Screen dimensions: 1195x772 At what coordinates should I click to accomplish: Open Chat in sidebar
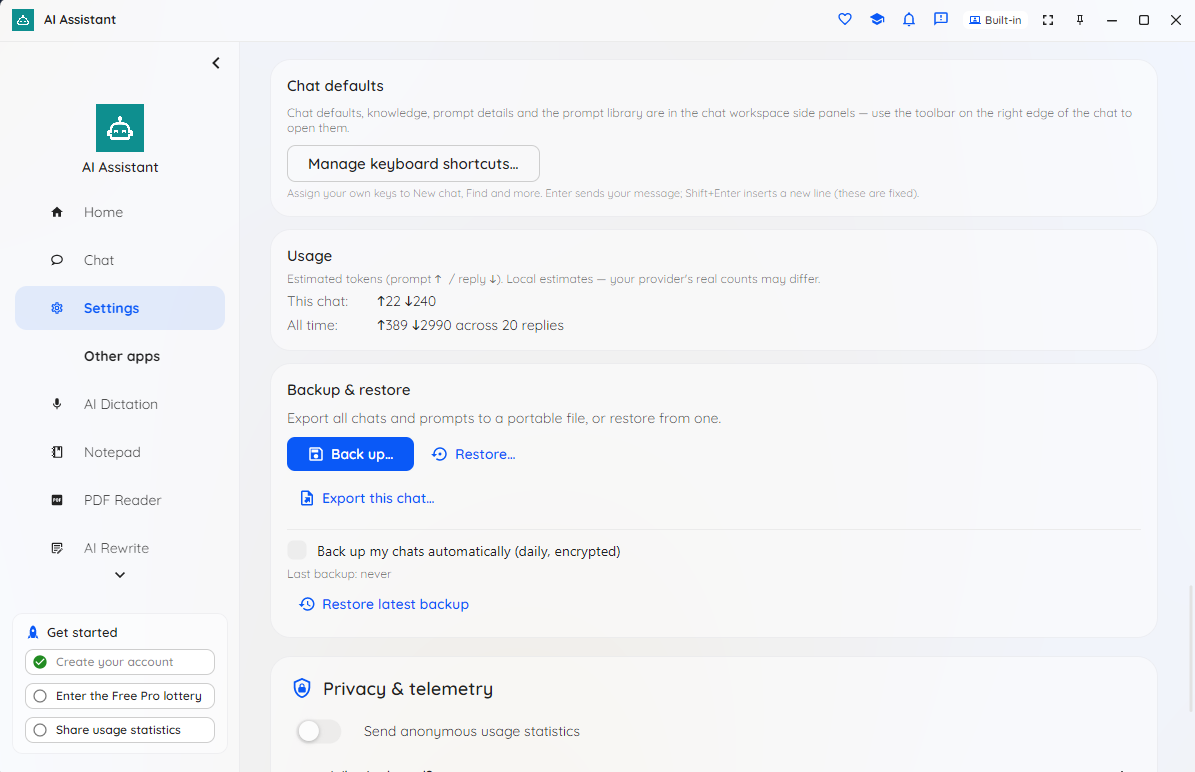coord(120,260)
